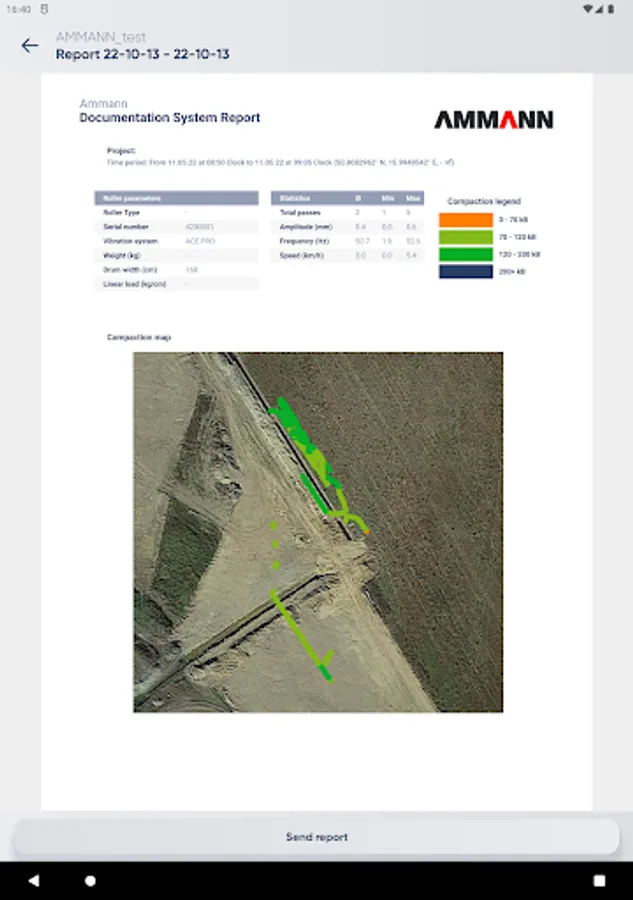633x900 pixels.
Task: Tap the 'Amplitude (mm)' statistics row
Action: [x=347, y=227]
